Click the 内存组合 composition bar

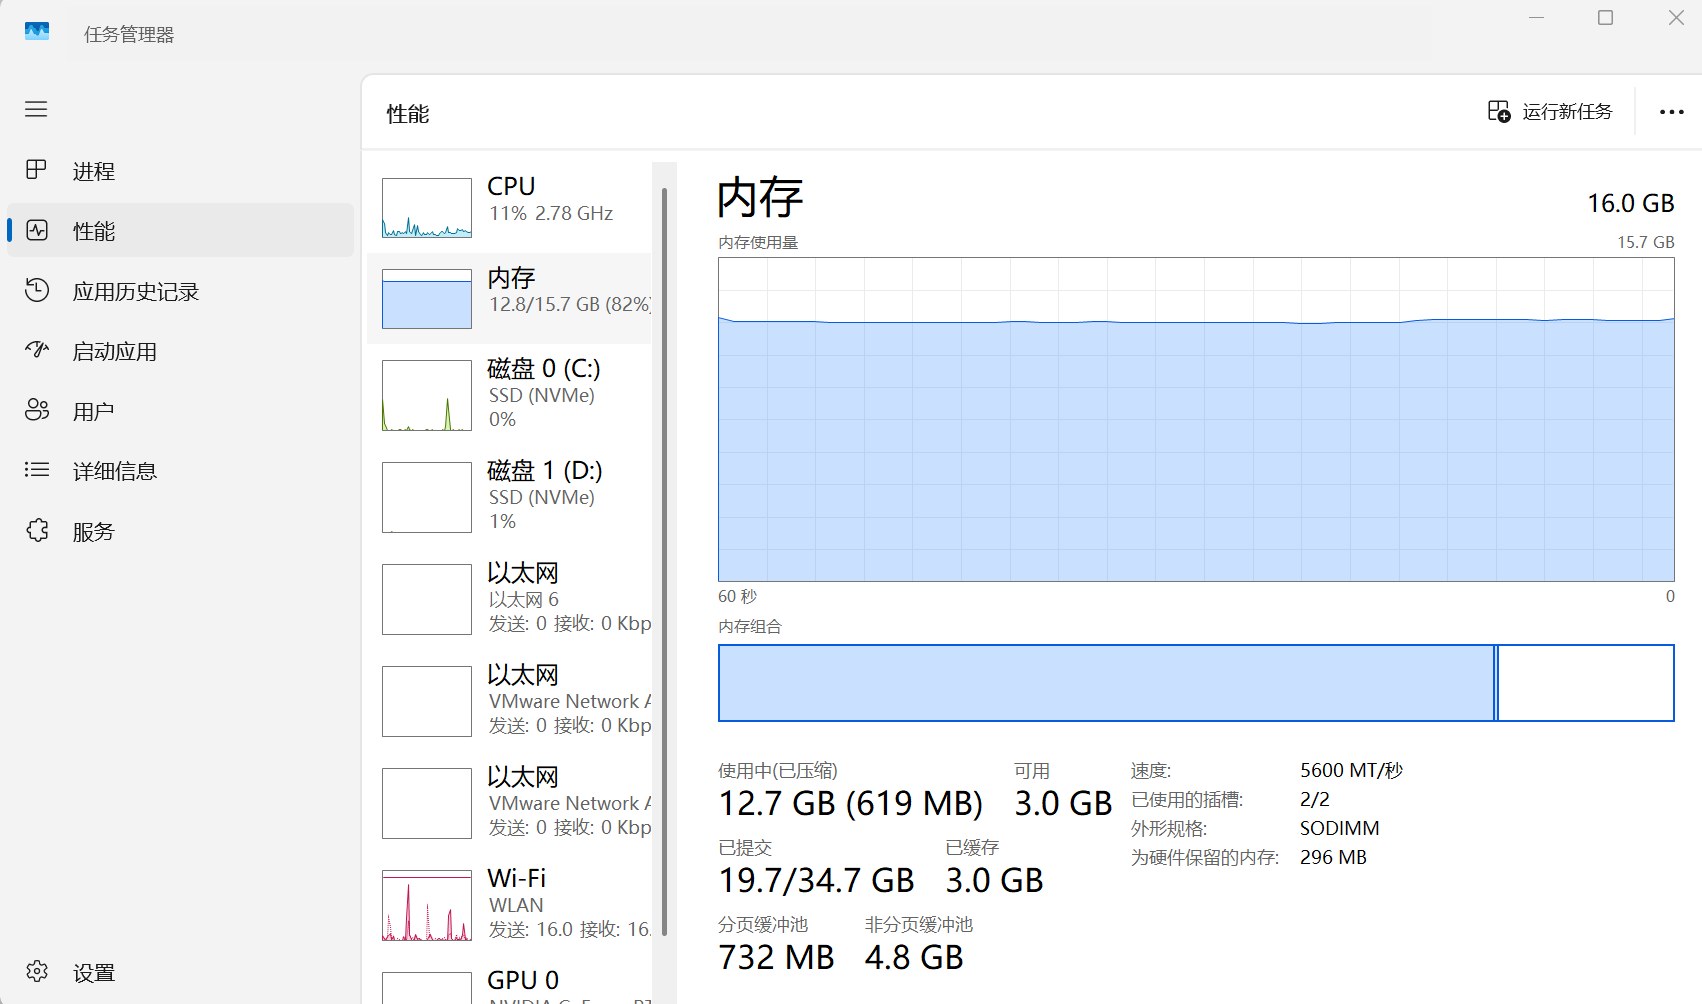tap(1196, 683)
